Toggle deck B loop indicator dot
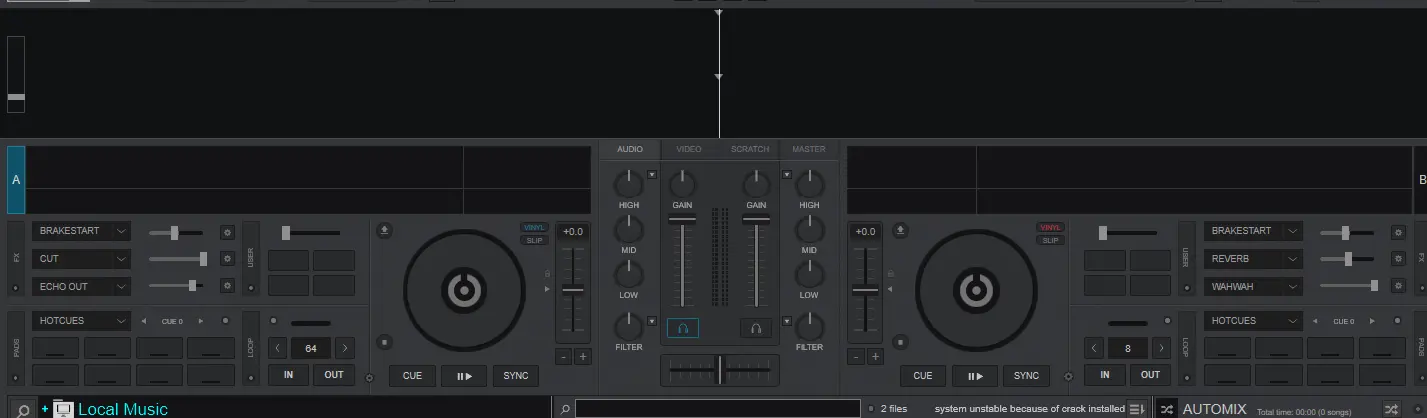1427x418 pixels. [x=1165, y=323]
